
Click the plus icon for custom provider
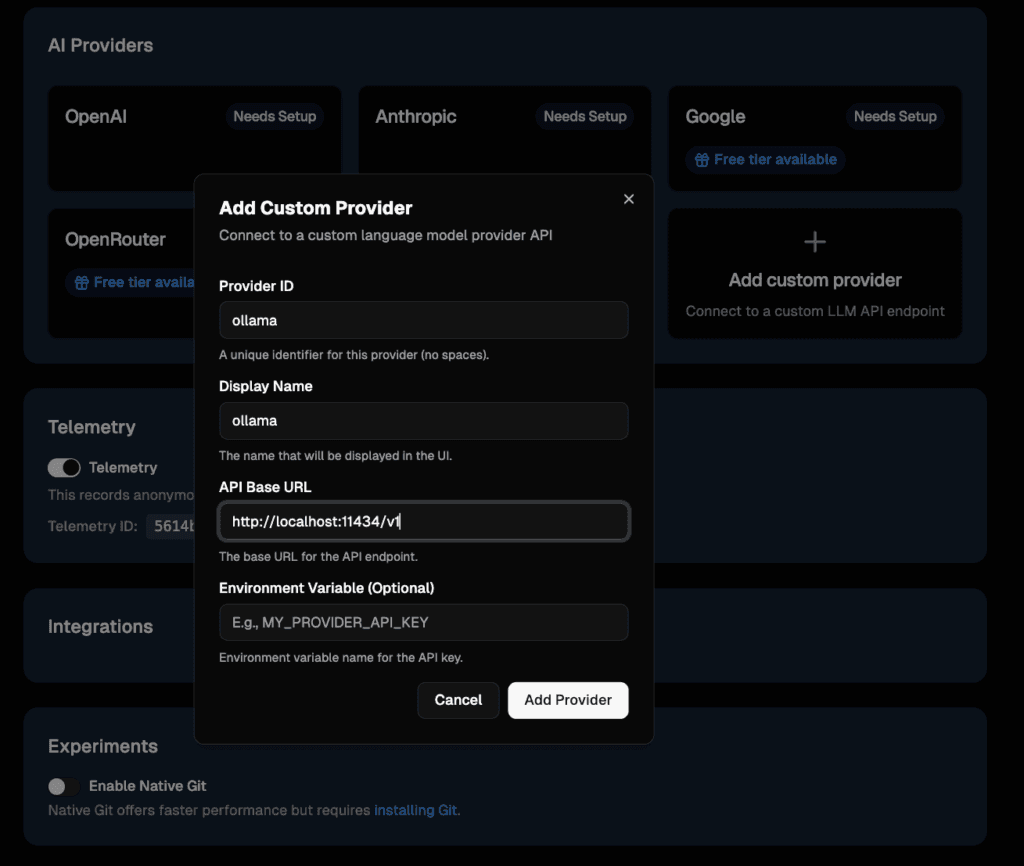(x=814, y=242)
